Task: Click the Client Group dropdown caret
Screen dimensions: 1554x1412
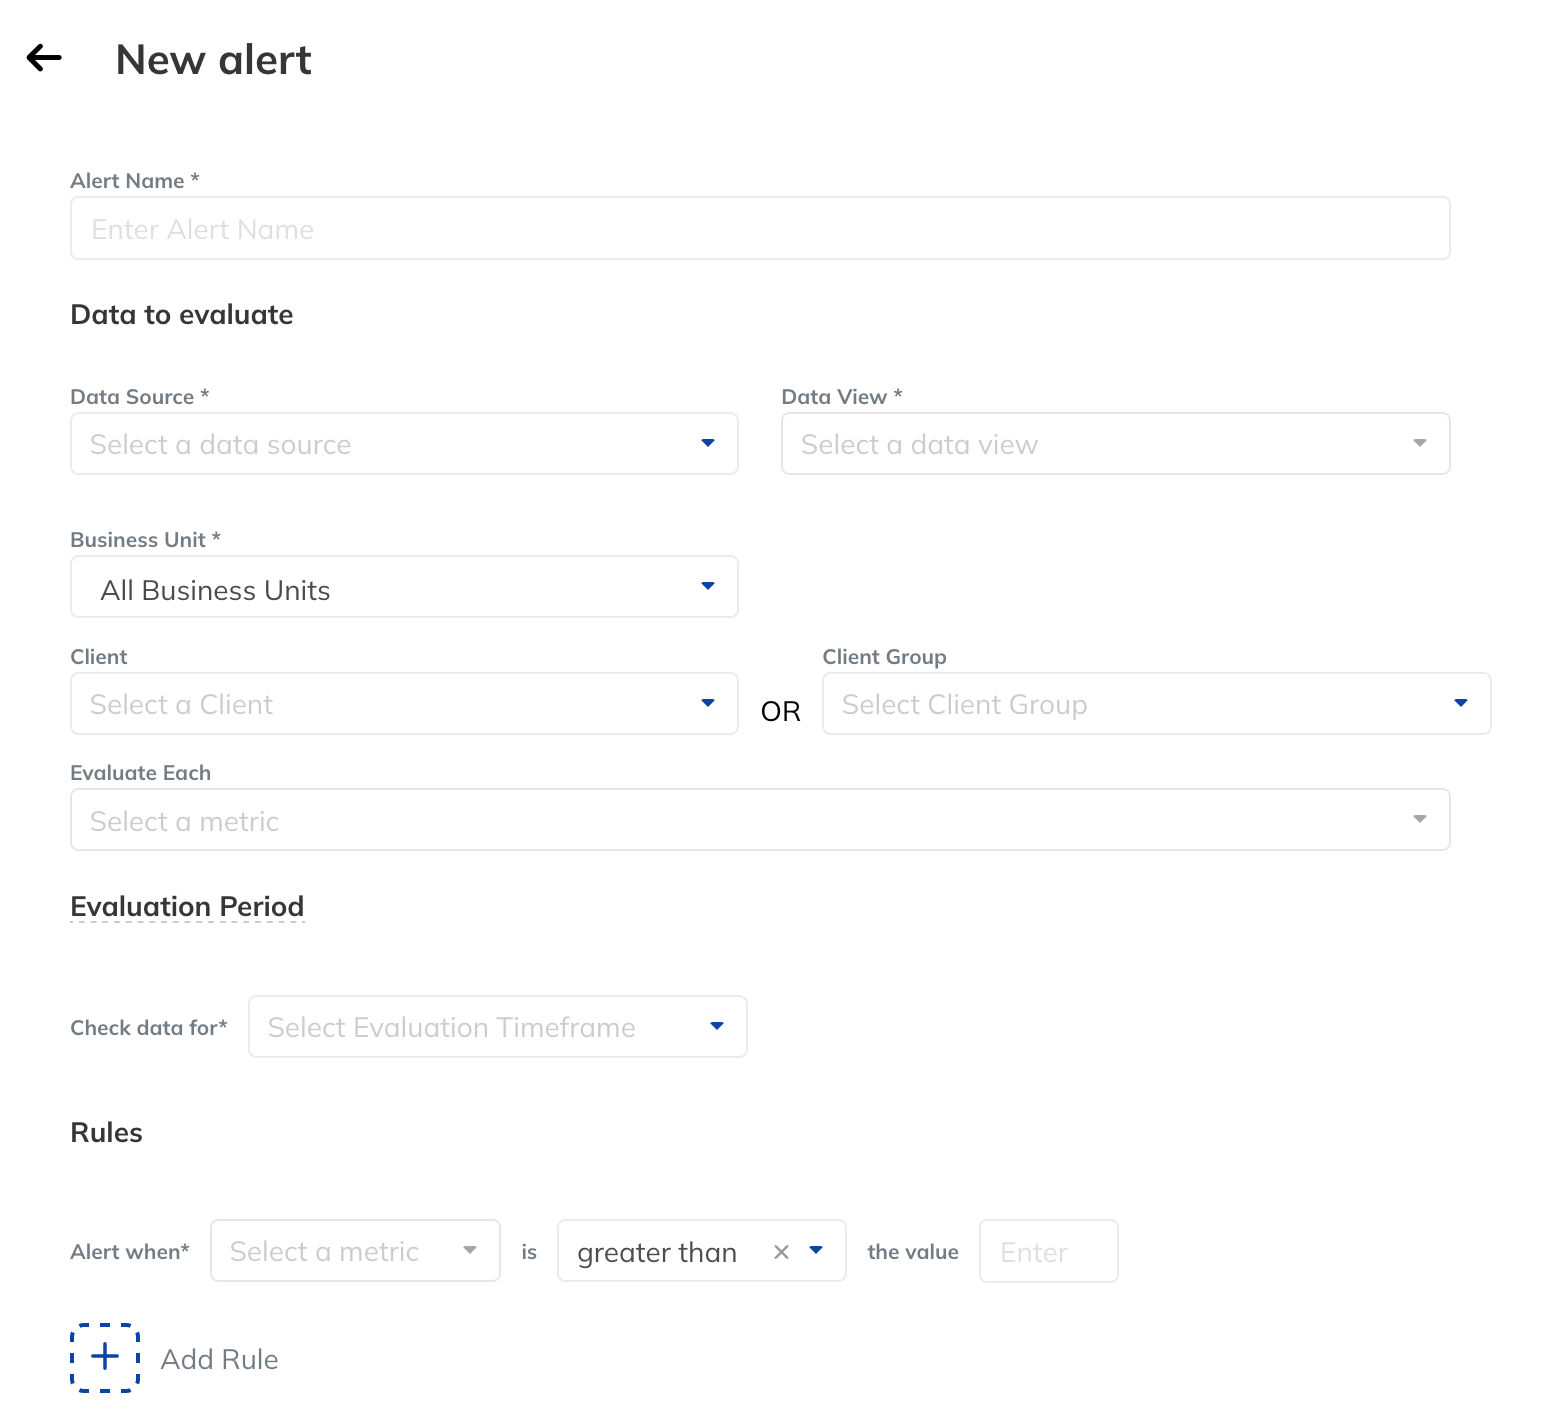Action: click(x=1461, y=703)
